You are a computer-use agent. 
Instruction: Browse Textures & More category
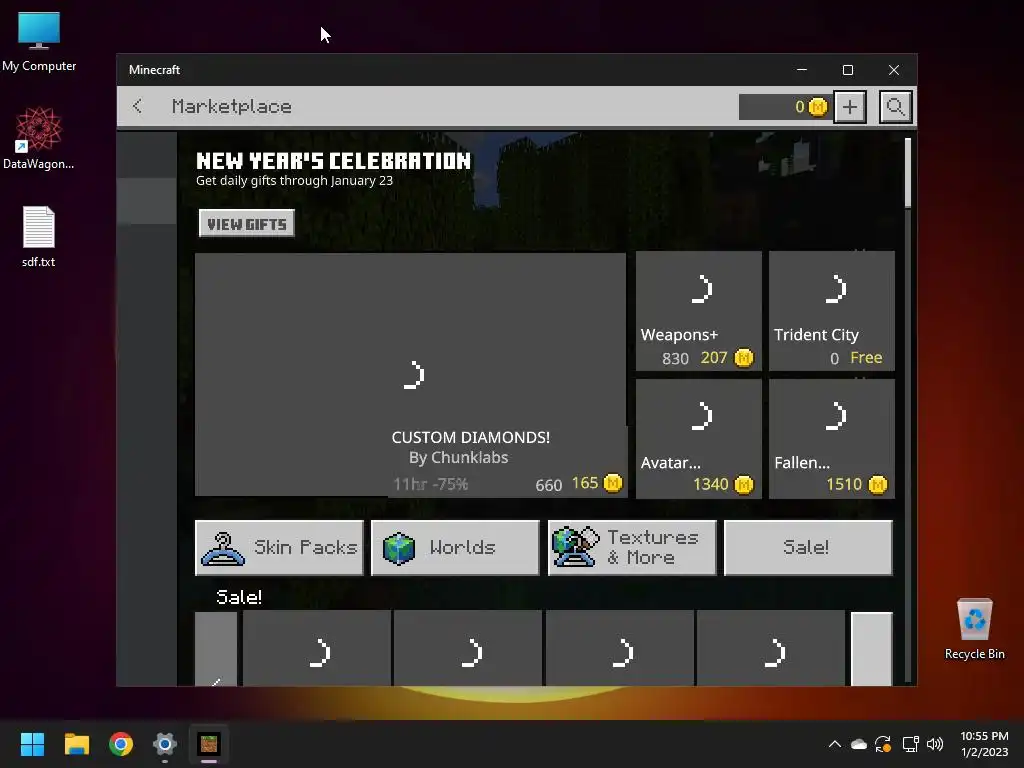tap(632, 548)
